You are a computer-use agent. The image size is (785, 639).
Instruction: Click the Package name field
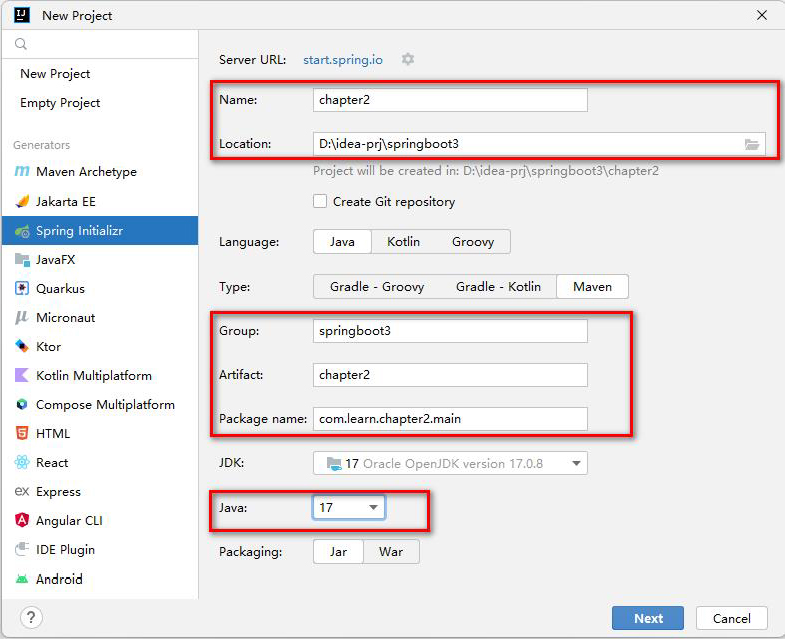tap(450, 419)
